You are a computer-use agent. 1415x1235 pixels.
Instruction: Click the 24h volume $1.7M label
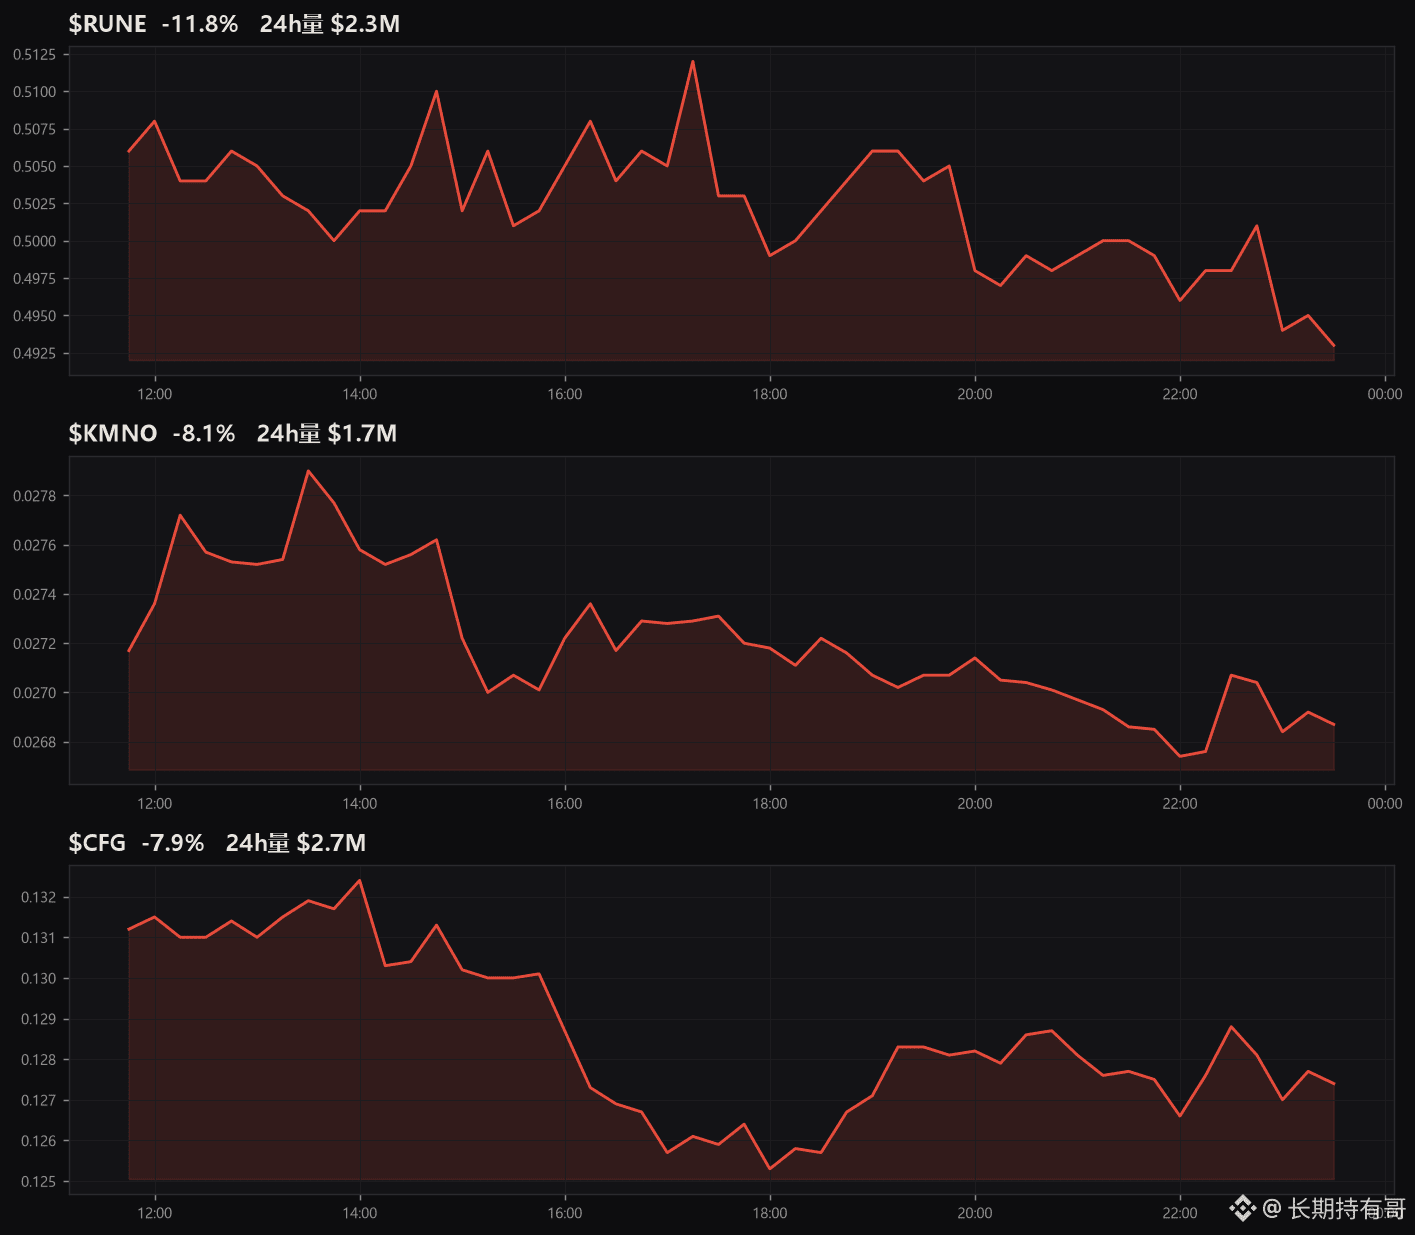pyautogui.click(x=327, y=433)
